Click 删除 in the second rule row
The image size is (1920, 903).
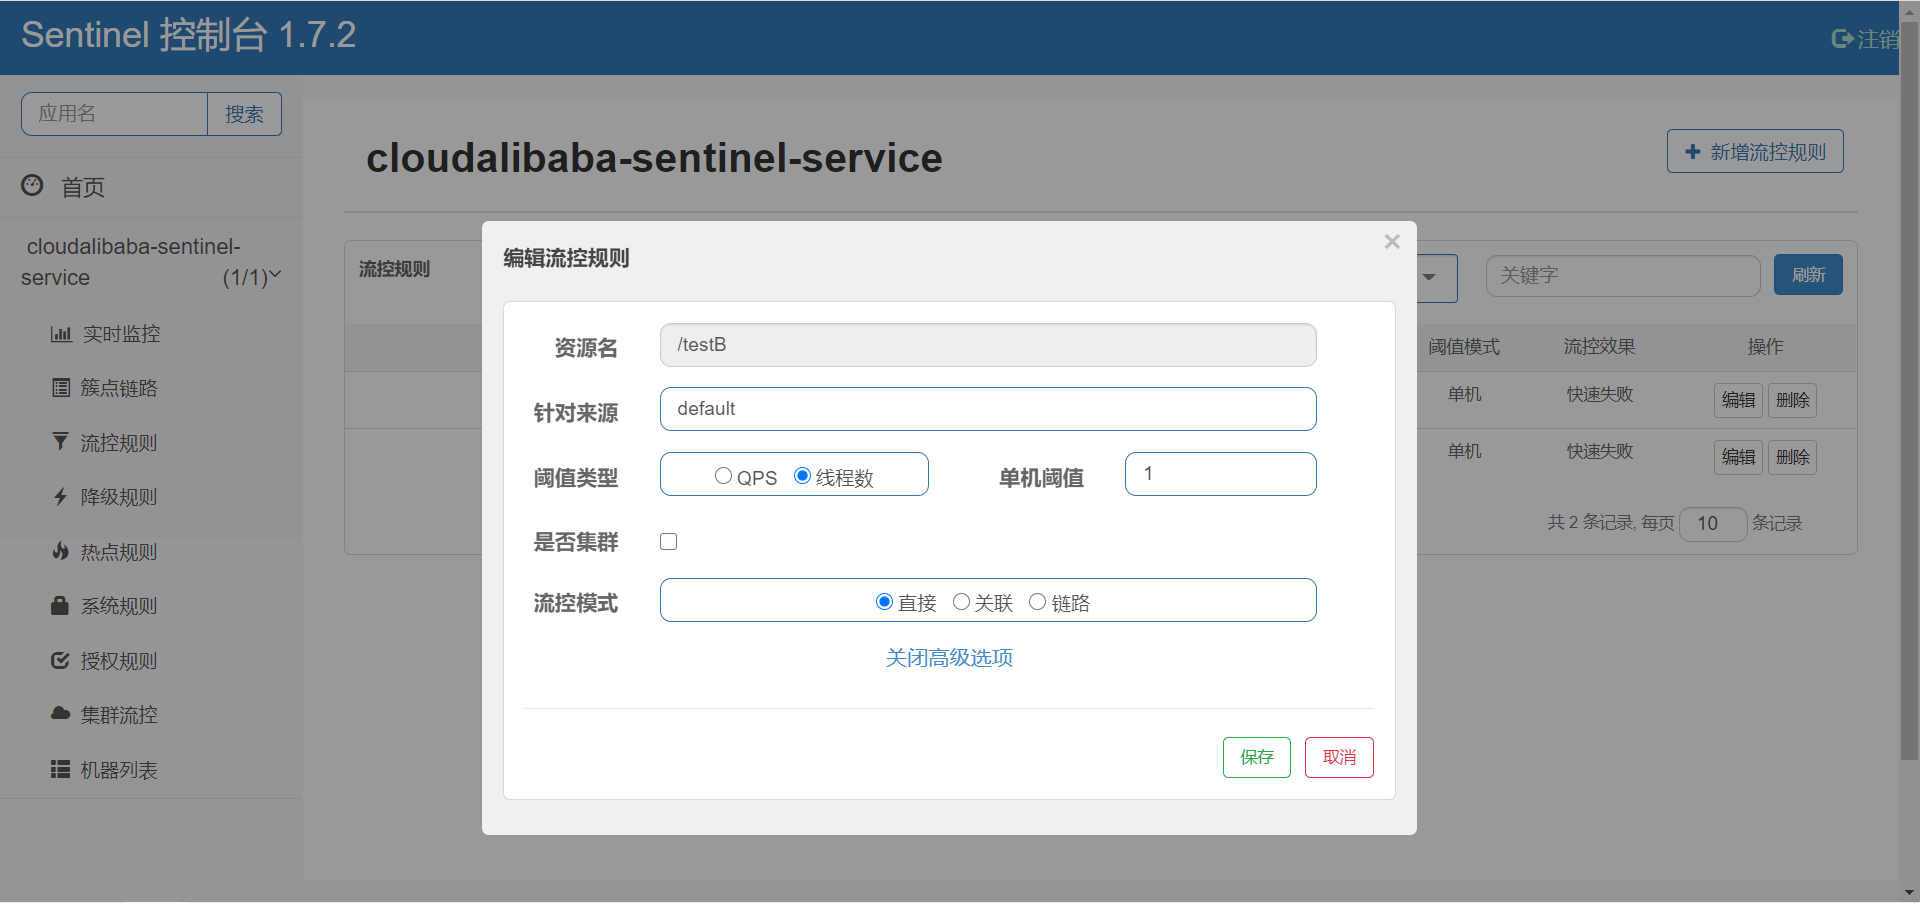1792,457
